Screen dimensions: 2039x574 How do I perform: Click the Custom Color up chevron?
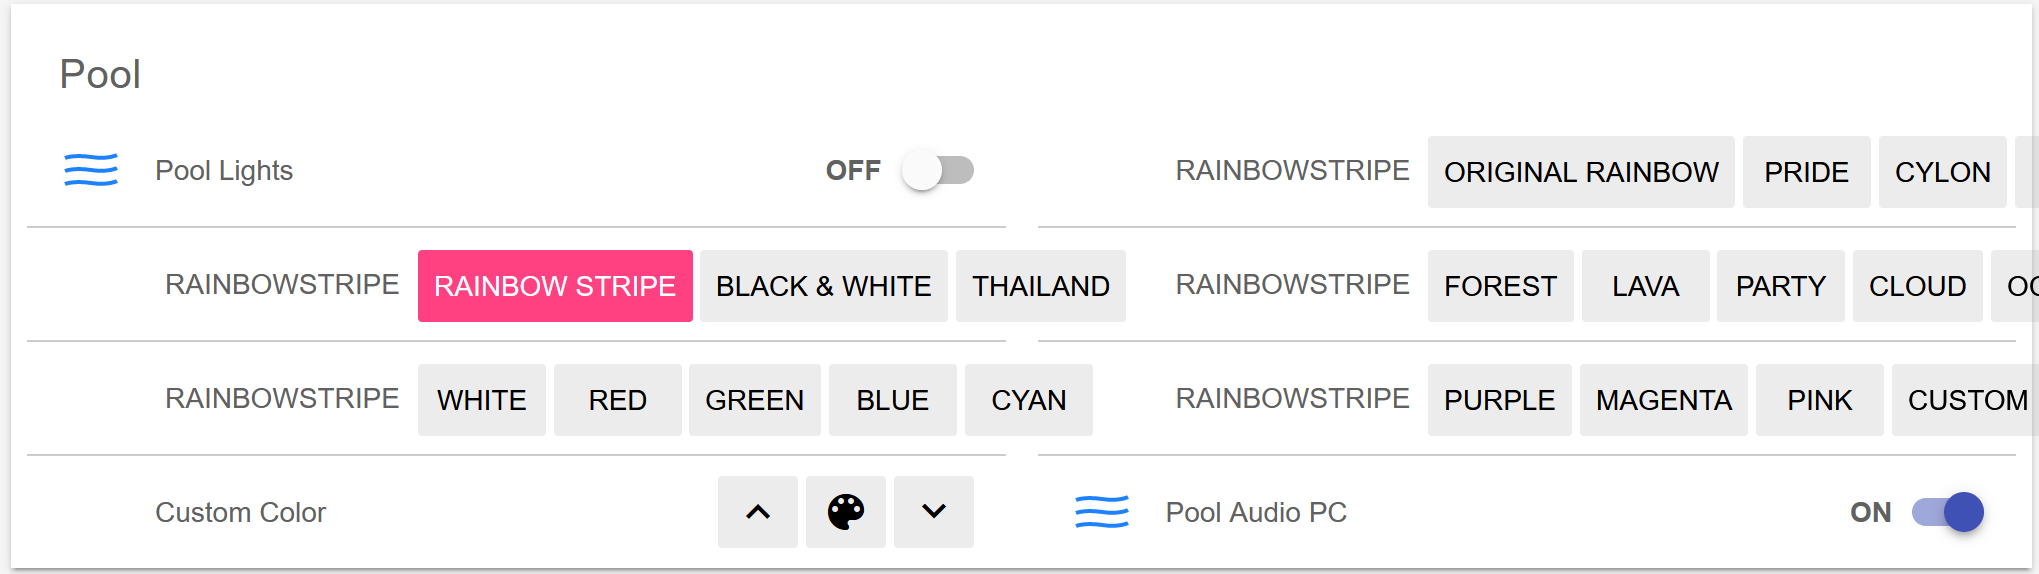[758, 512]
